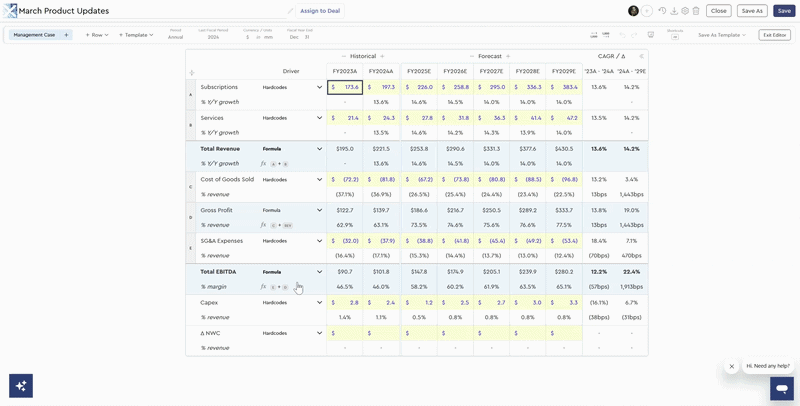
Task: Click the fx formula icon in Total EBITDA row
Action: (263, 287)
